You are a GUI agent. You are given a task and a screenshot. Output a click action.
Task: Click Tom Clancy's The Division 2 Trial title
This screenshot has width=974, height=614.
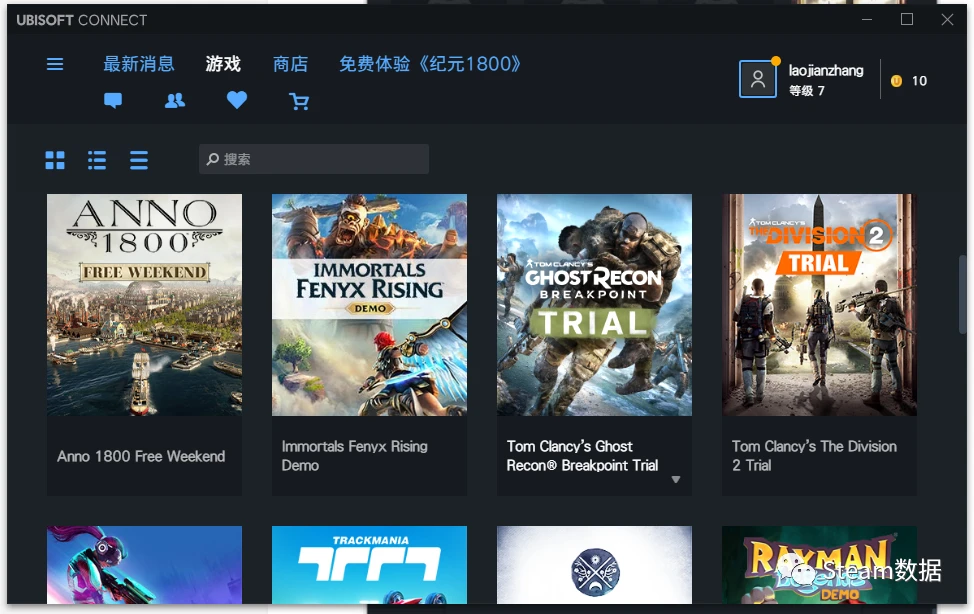[x=814, y=456]
